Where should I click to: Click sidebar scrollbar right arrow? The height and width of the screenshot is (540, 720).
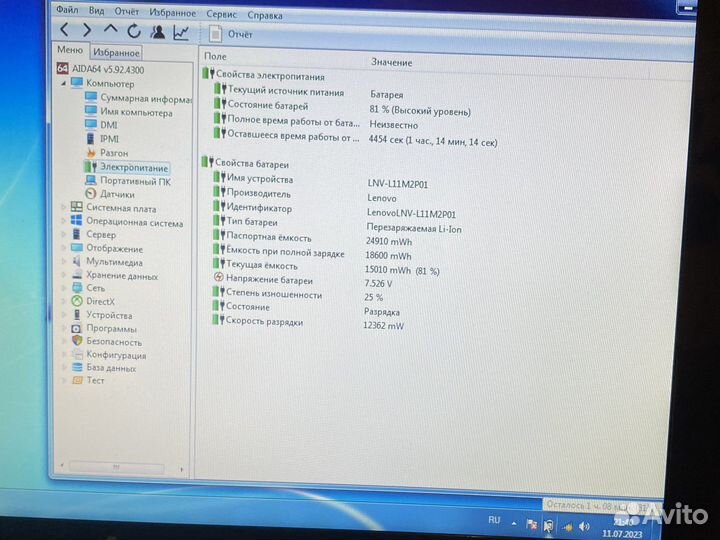182,469
